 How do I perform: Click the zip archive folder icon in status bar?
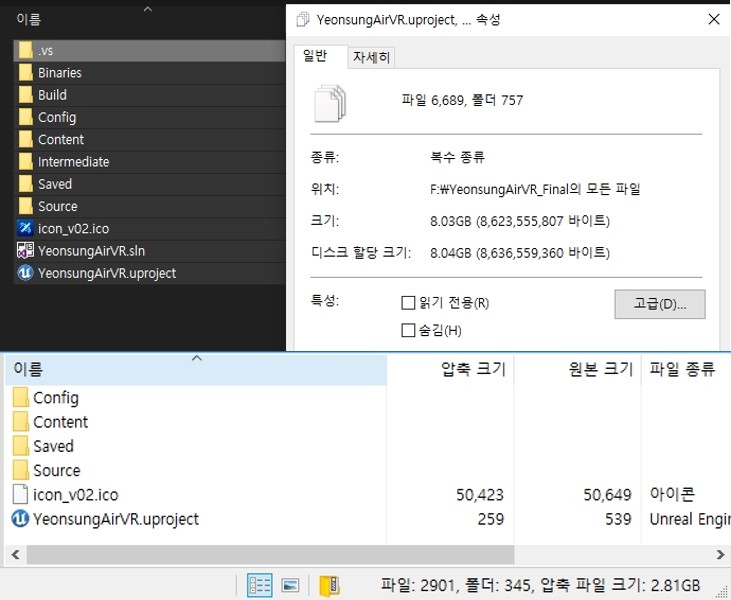click(x=329, y=586)
